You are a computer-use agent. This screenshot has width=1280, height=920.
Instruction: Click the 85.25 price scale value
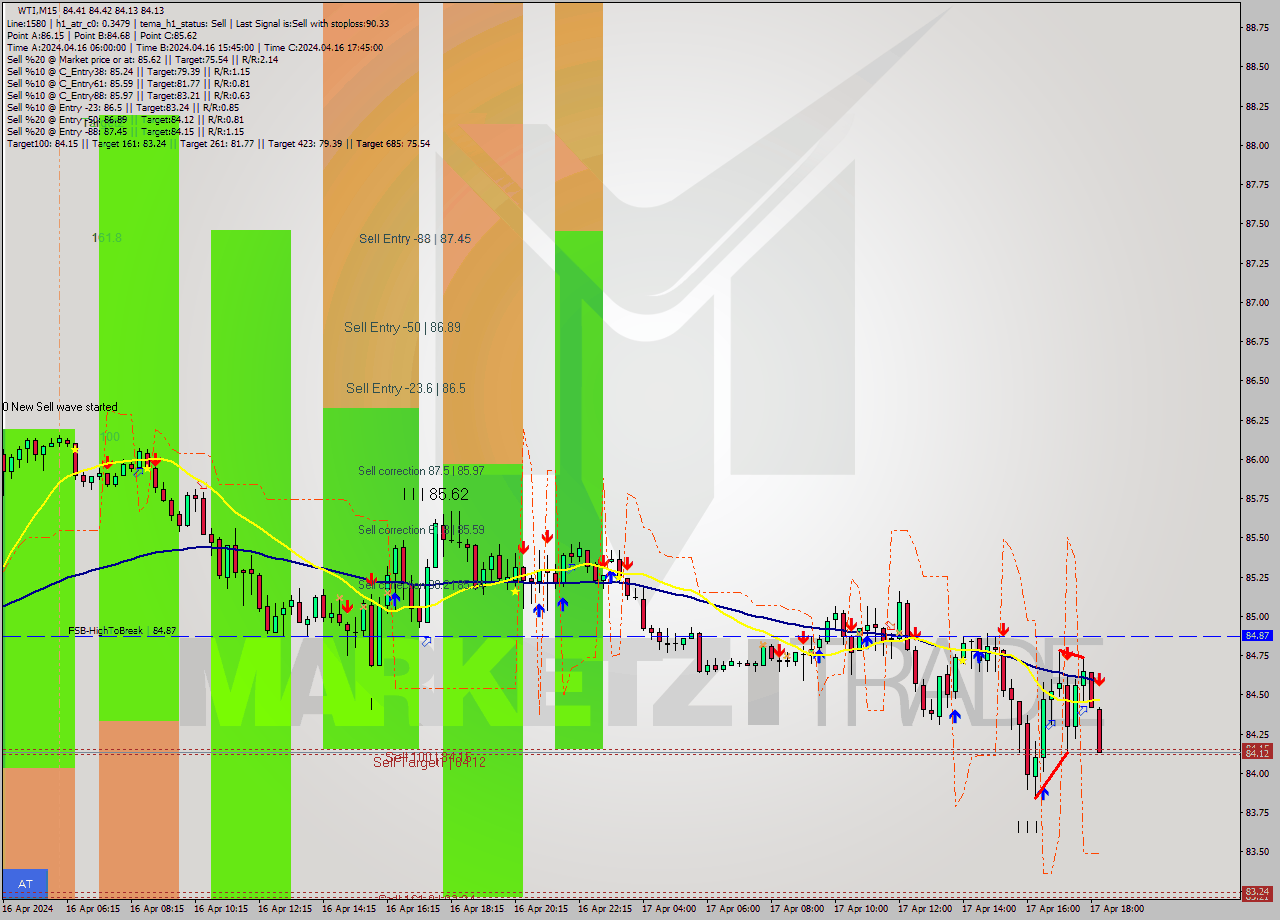click(x=1257, y=578)
